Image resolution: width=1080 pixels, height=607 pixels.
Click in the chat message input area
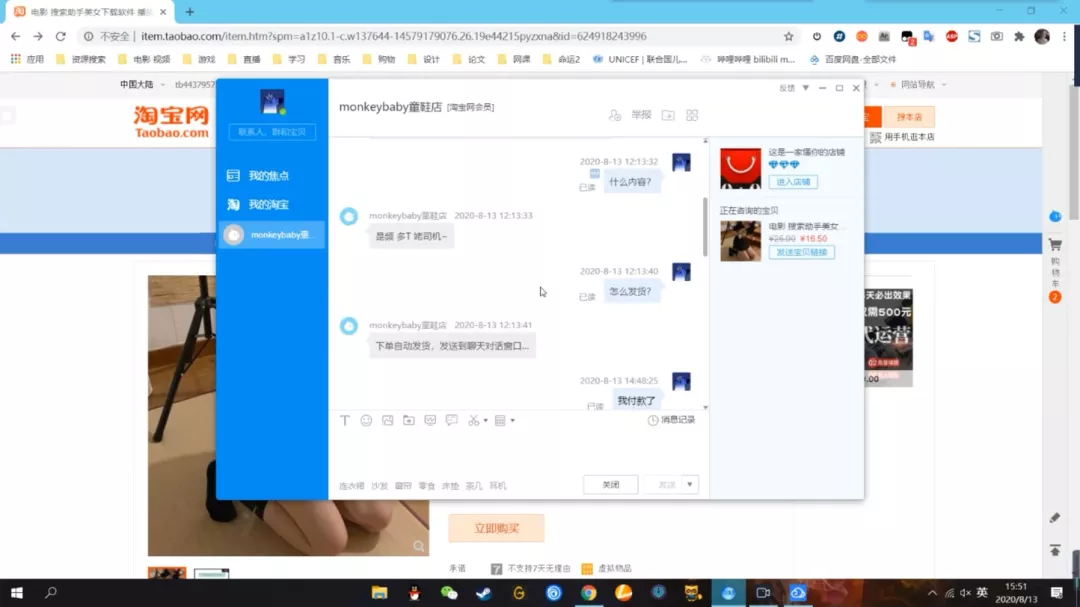[x=518, y=453]
